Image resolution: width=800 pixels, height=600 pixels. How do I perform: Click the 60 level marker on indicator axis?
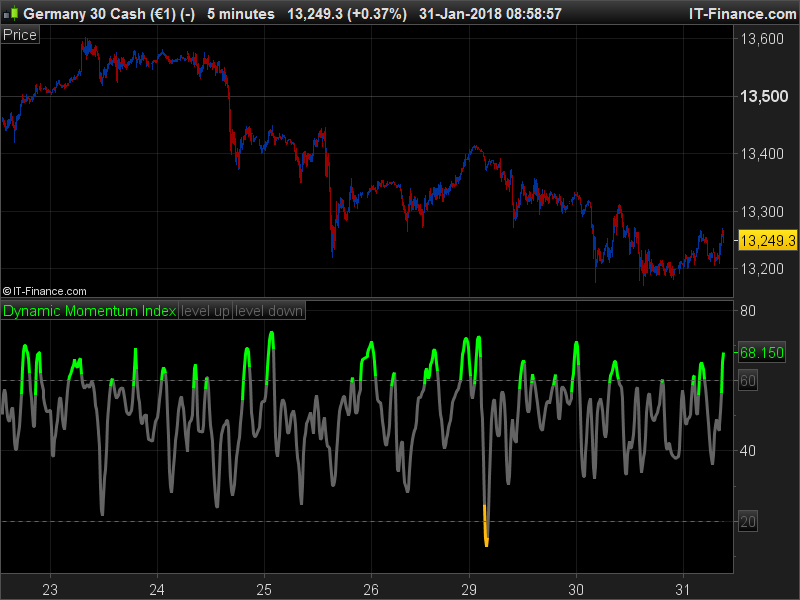[x=747, y=381]
